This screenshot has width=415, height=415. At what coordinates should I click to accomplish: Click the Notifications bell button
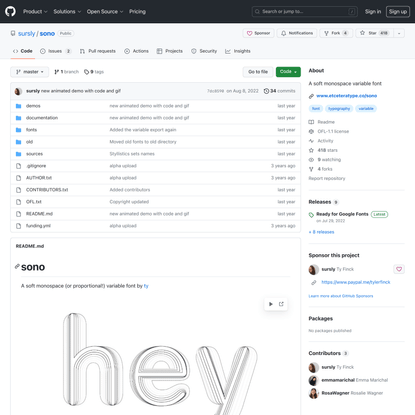tap(297, 33)
